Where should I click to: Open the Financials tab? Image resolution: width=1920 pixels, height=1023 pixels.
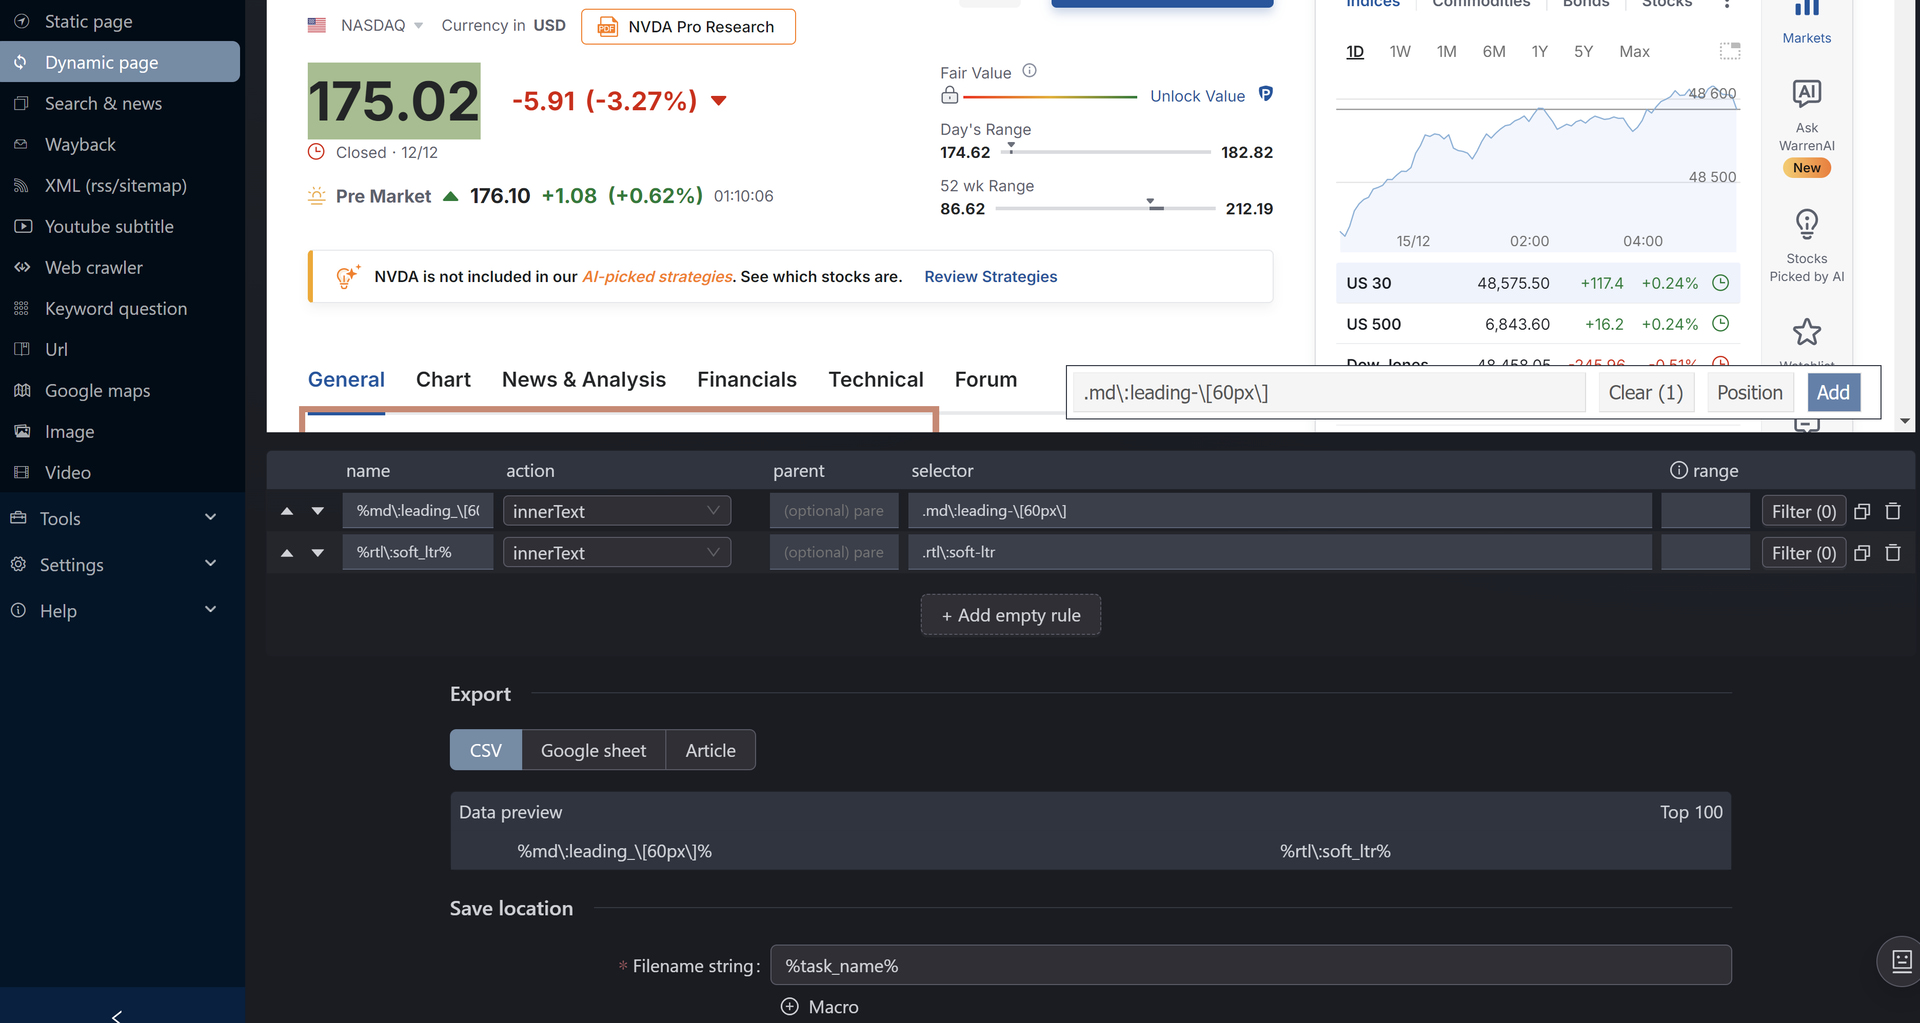pyautogui.click(x=746, y=380)
